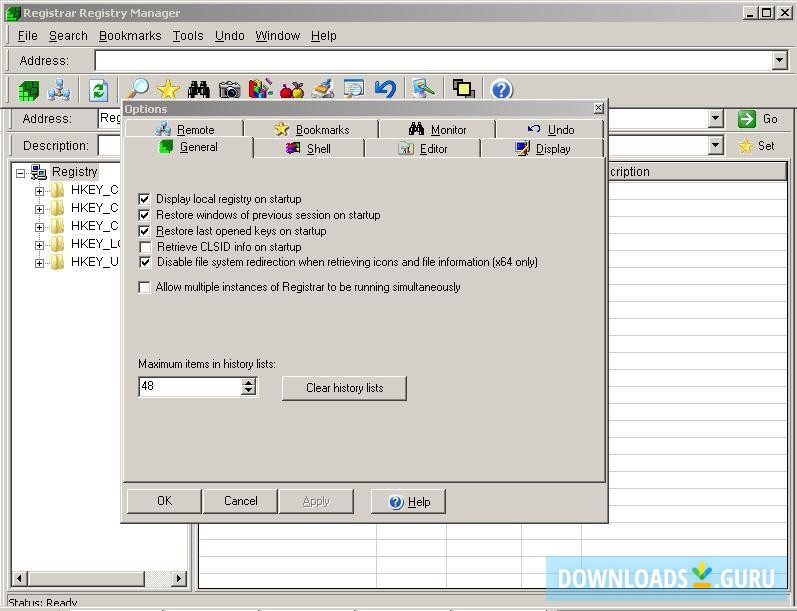797x611 pixels.
Task: Open the Window menu
Action: pyautogui.click(x=278, y=36)
